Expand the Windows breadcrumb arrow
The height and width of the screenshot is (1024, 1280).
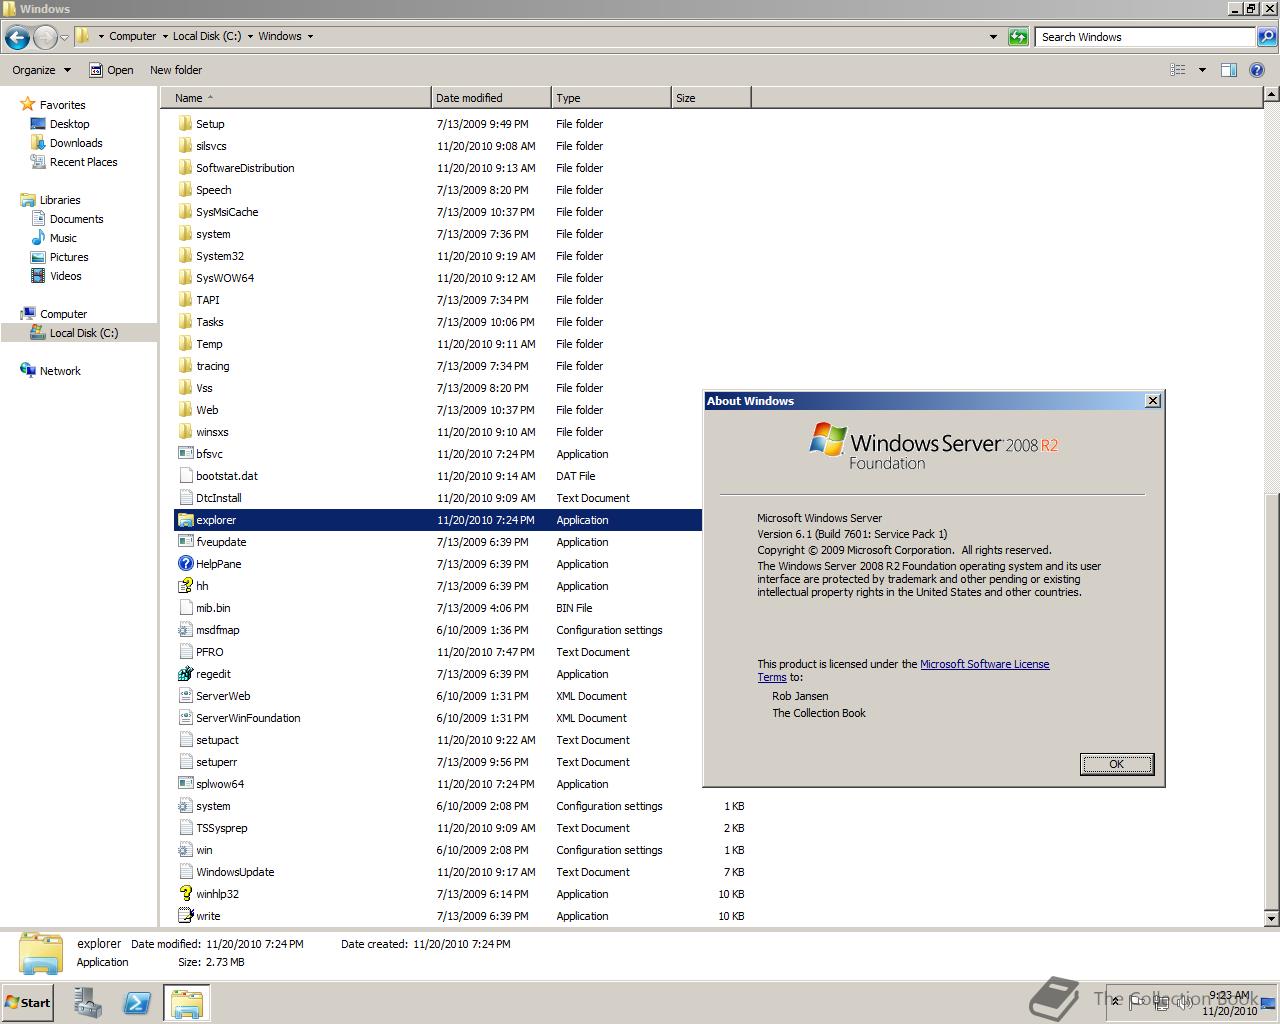tap(310, 36)
